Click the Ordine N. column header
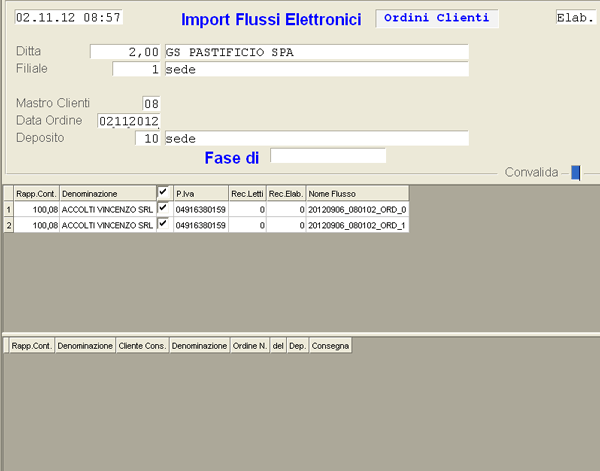Image resolution: width=600 pixels, height=471 pixels. [250, 346]
